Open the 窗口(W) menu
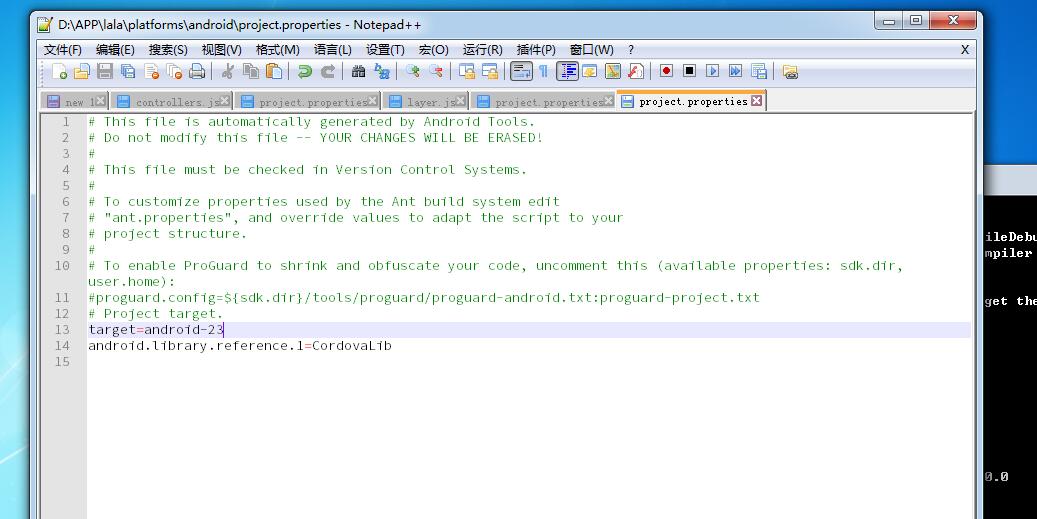Image resolution: width=1037 pixels, height=519 pixels. pos(592,50)
